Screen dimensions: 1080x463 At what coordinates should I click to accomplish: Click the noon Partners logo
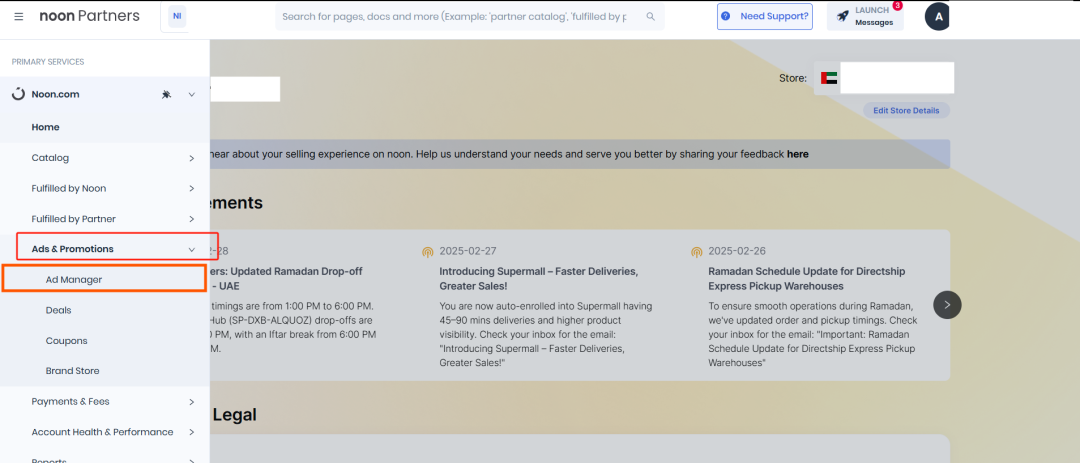(x=90, y=16)
